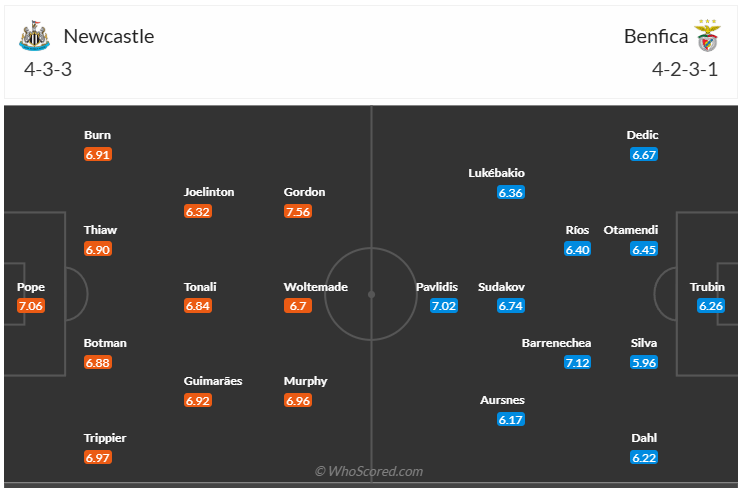Select player Woltemade on the pitch
Screen dimensions: 741x488
pyautogui.click(x=316, y=287)
